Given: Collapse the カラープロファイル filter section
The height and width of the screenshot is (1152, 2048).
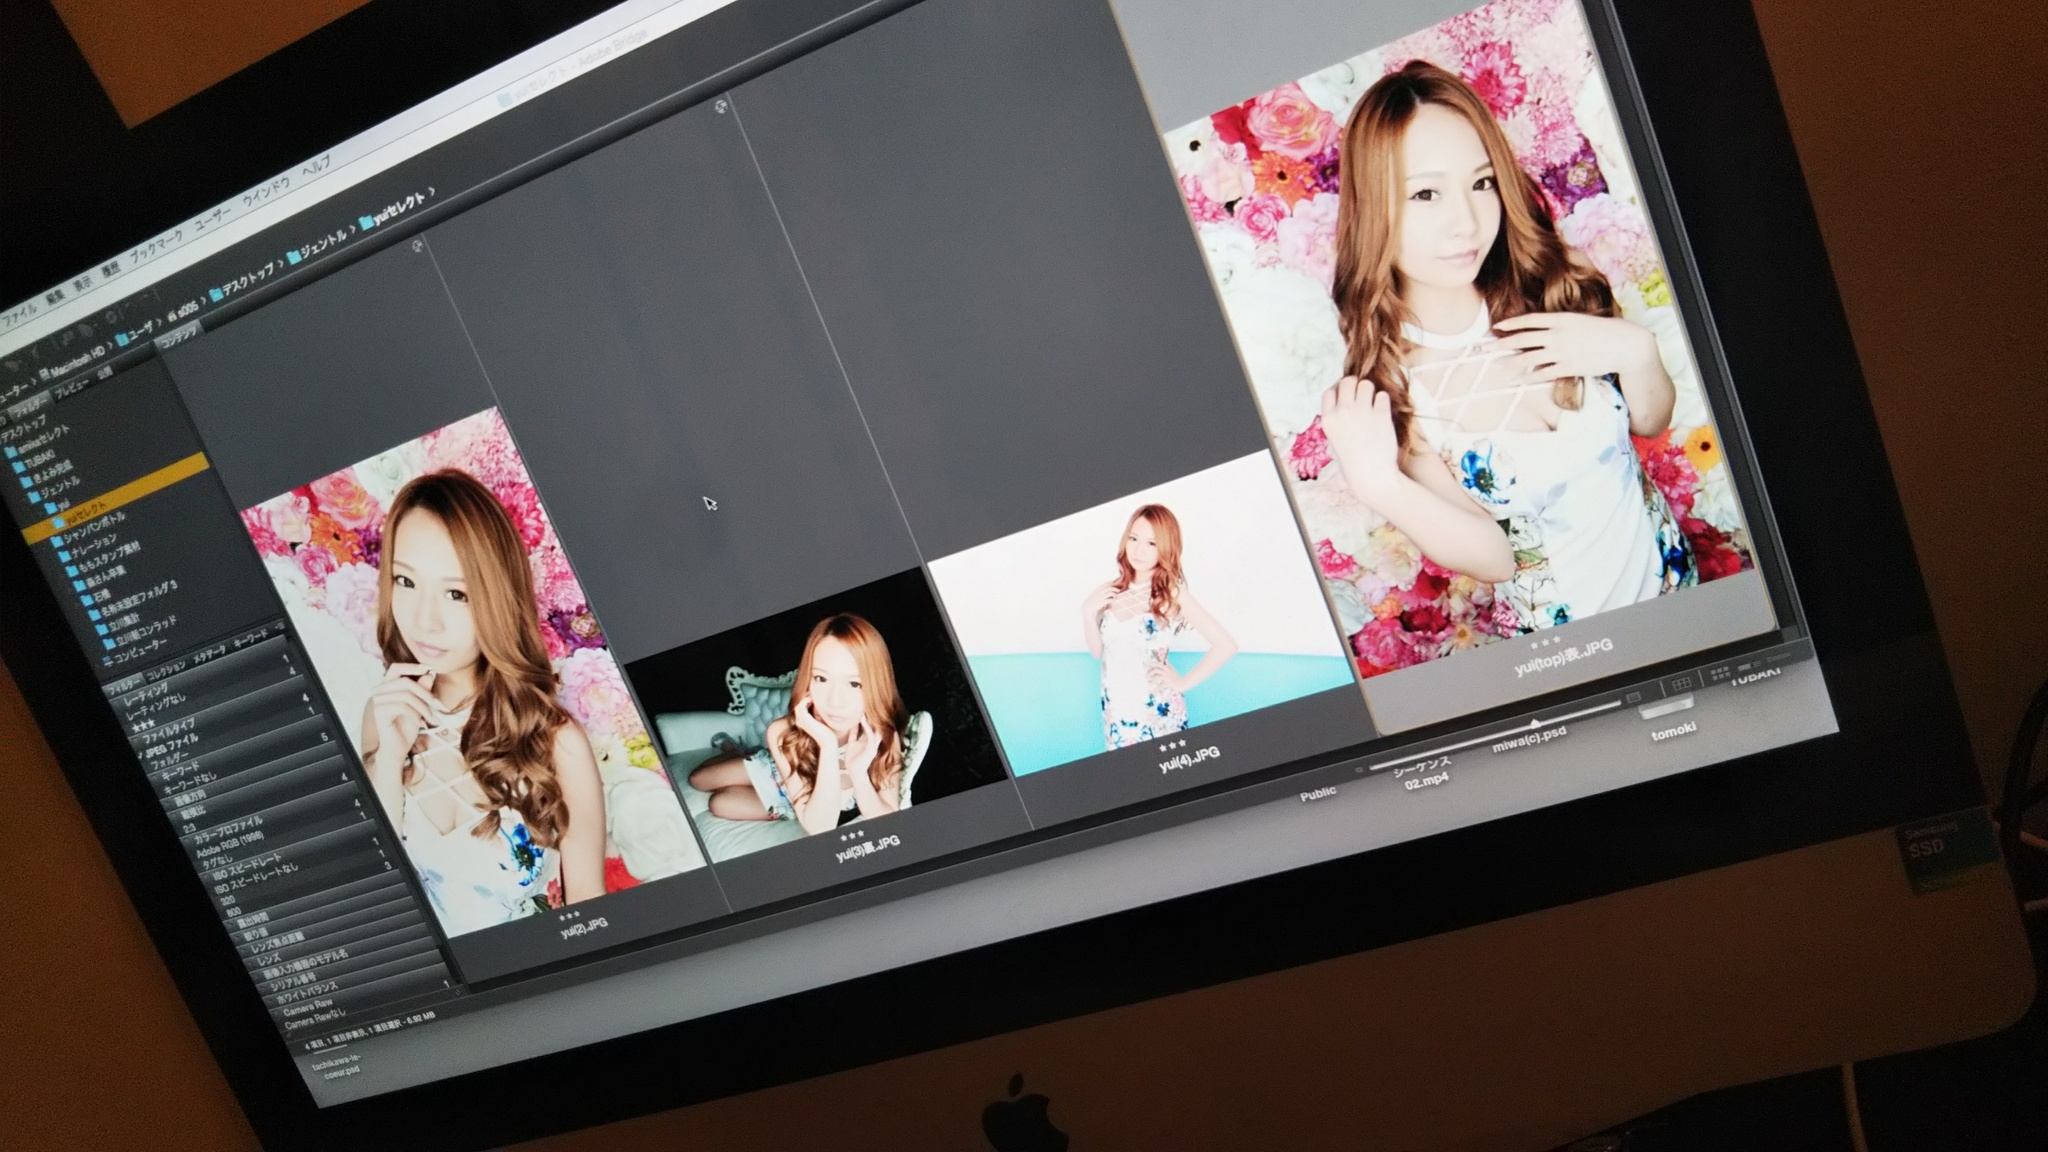Looking at the screenshot, I should tap(229, 829).
